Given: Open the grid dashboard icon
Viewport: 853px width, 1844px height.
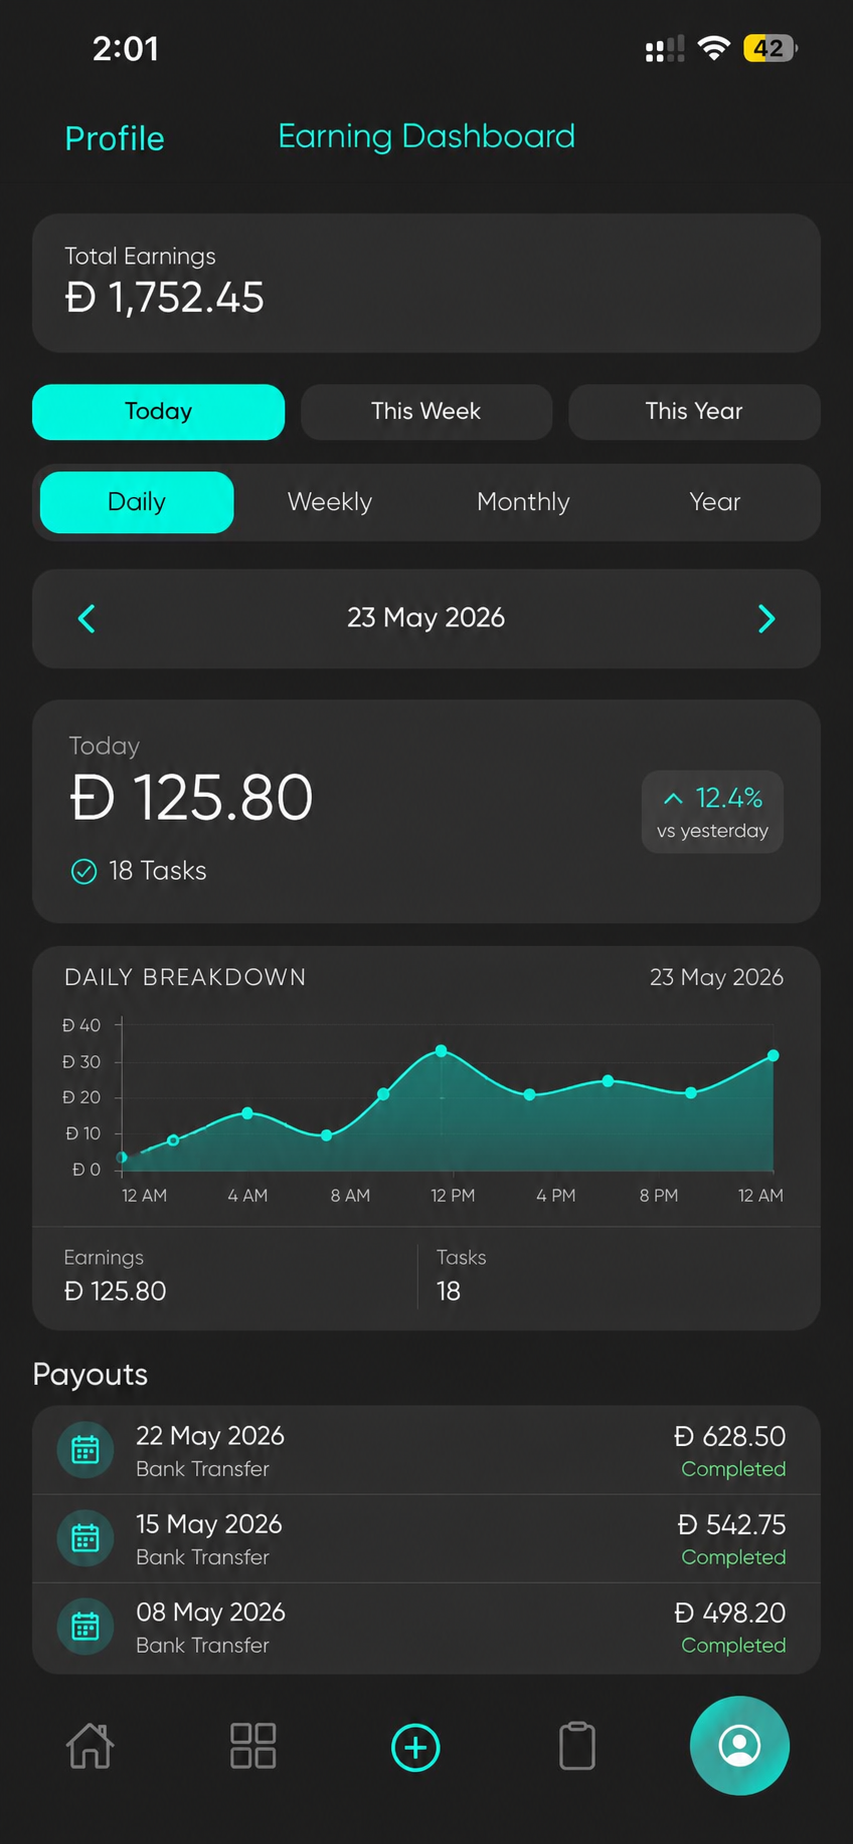Looking at the screenshot, I should (253, 1746).
